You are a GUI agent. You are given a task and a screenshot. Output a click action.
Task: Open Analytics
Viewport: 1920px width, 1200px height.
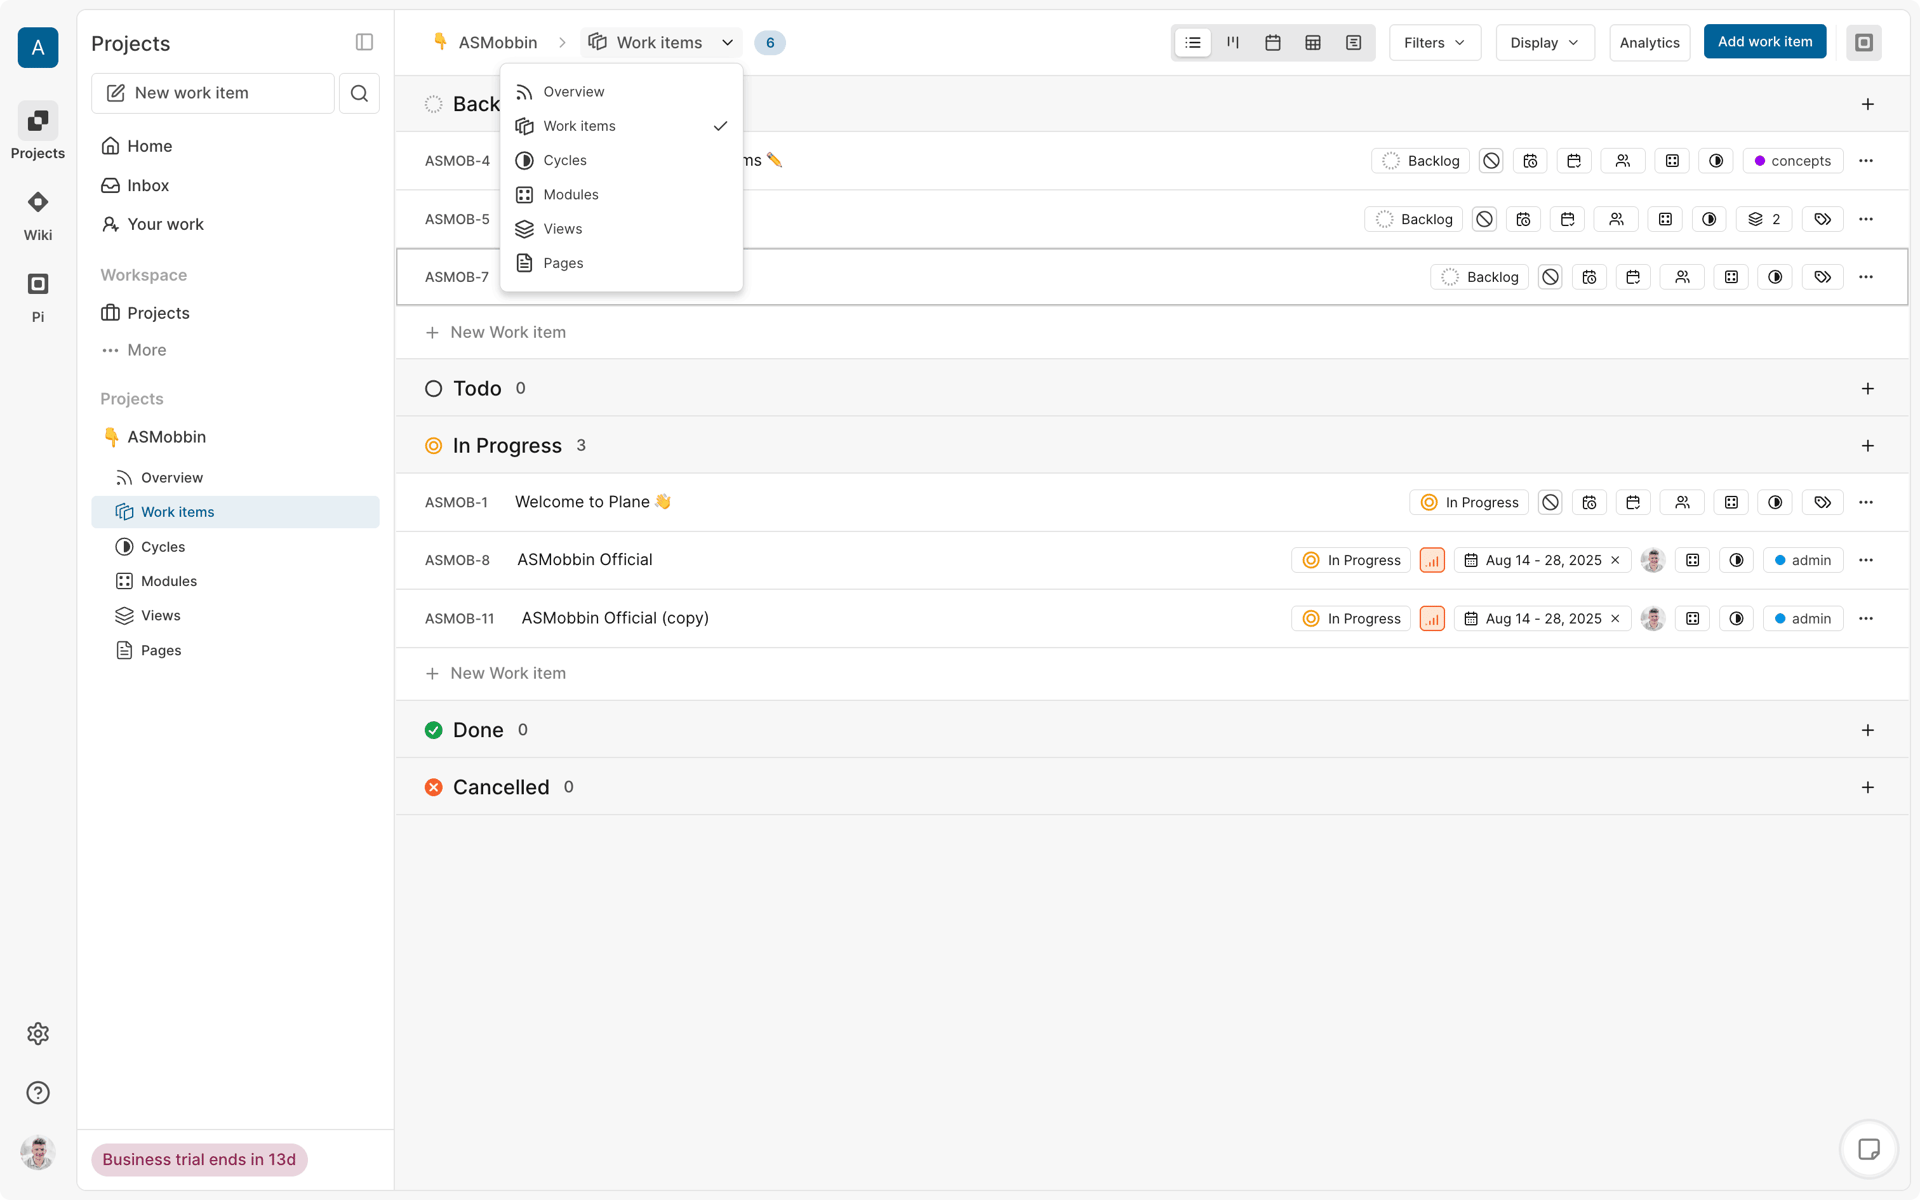coord(1649,43)
